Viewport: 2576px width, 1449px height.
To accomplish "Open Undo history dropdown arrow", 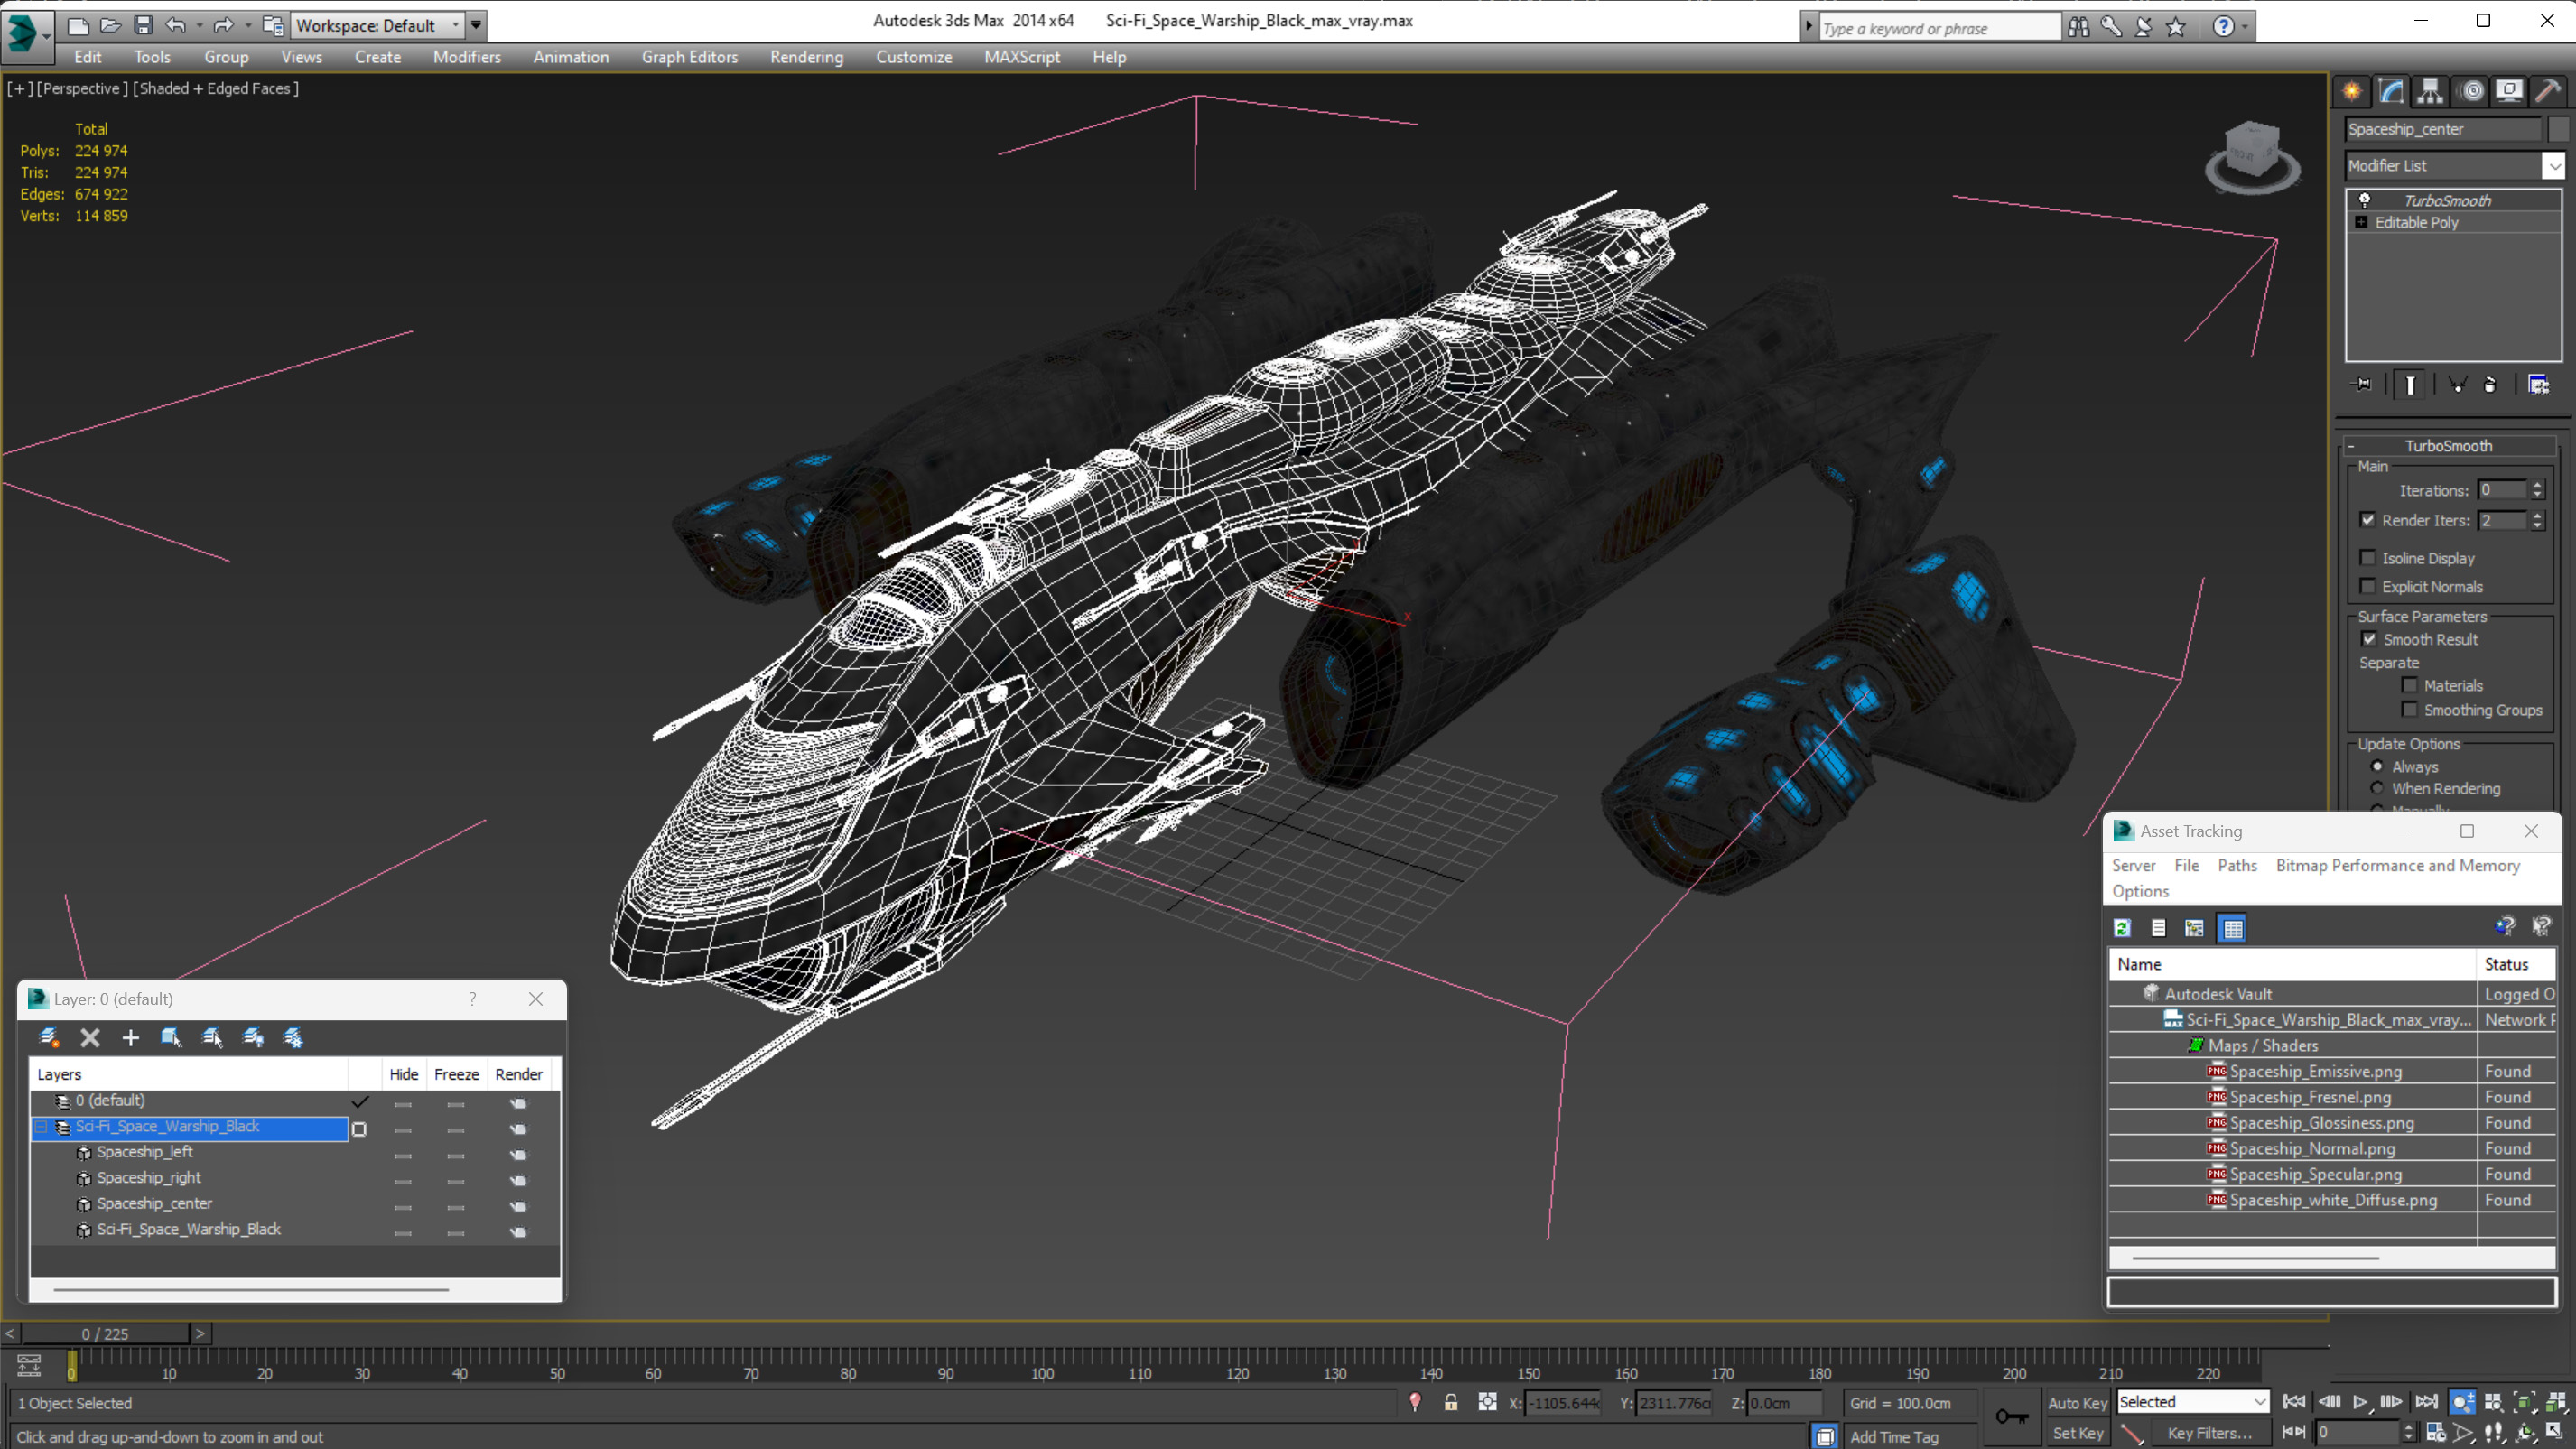I will (x=199, y=25).
